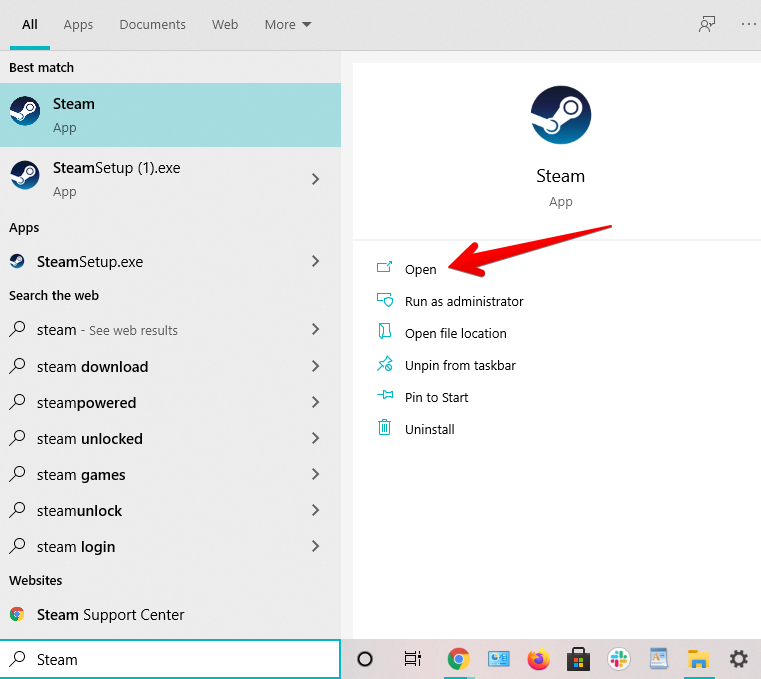Open the Steam Support Center website result

pos(170,614)
